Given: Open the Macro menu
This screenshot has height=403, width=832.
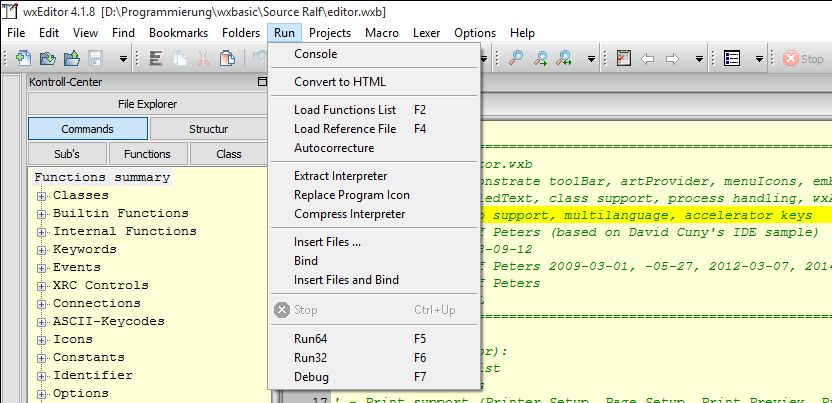Looking at the screenshot, I should [x=381, y=33].
